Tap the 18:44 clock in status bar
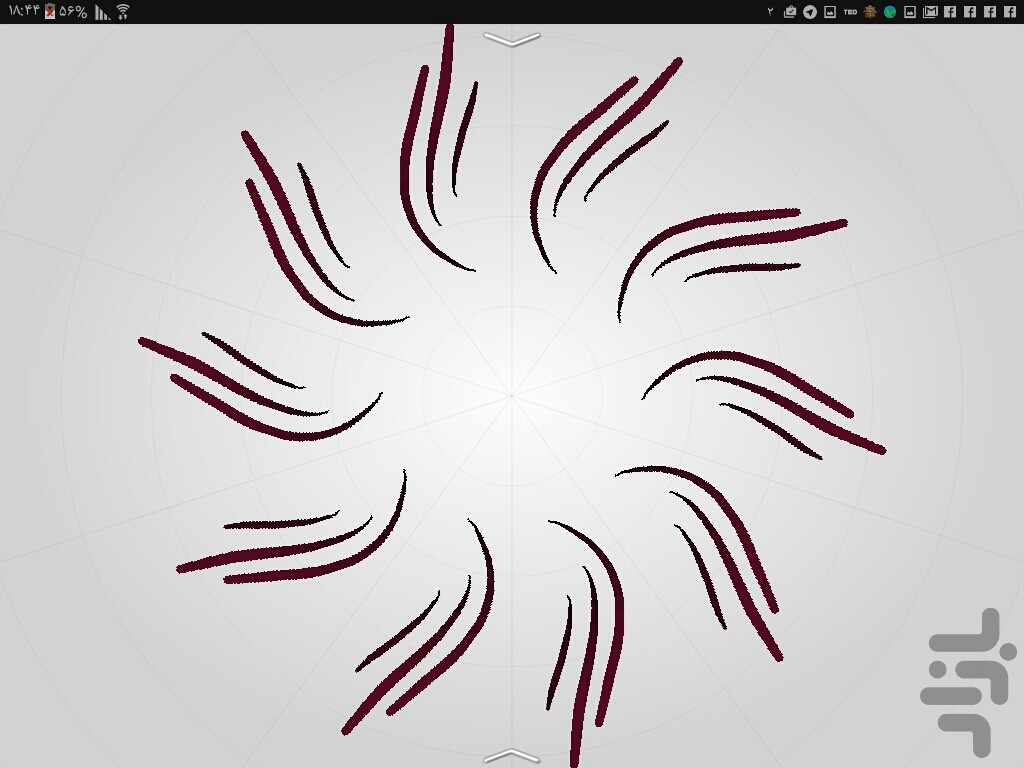This screenshot has width=1024, height=768. pyautogui.click(x=22, y=12)
